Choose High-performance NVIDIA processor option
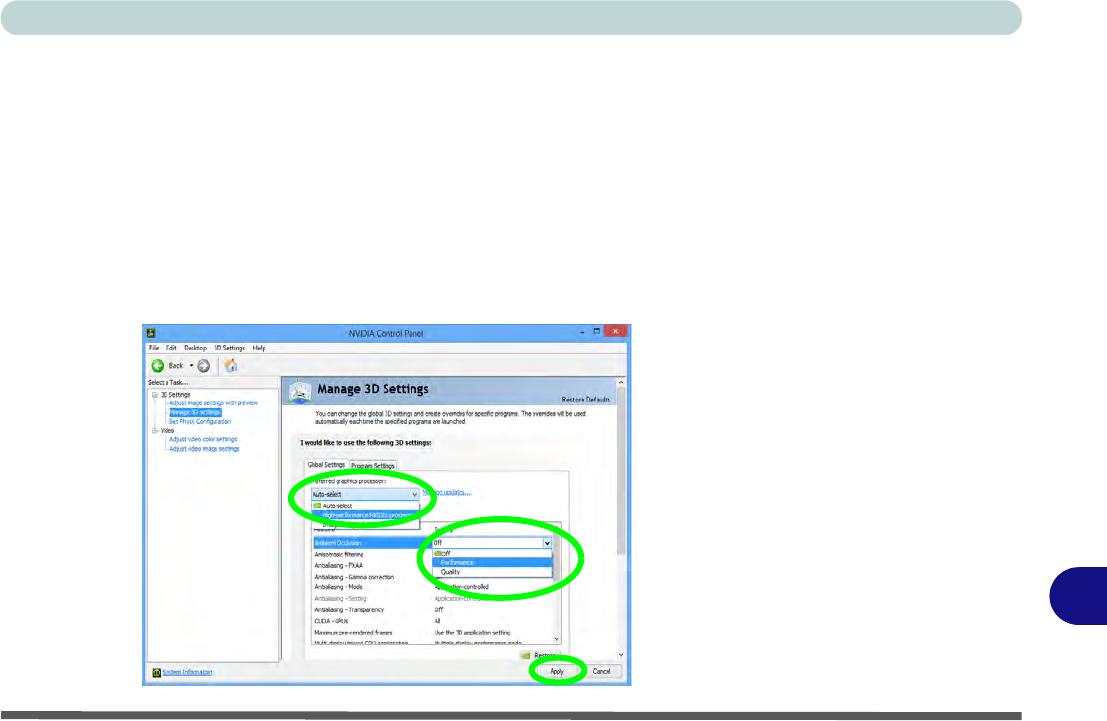Image resolution: width=1107 pixels, height=721 pixels. [x=365, y=516]
